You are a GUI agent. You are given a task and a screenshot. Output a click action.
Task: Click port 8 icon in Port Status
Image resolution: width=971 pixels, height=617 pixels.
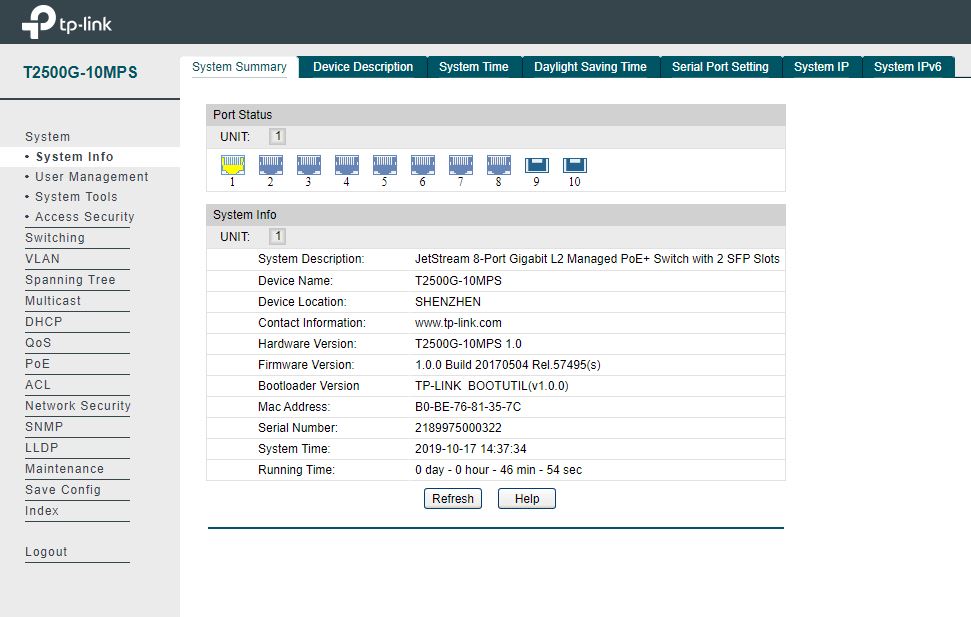pyautogui.click(x=499, y=165)
